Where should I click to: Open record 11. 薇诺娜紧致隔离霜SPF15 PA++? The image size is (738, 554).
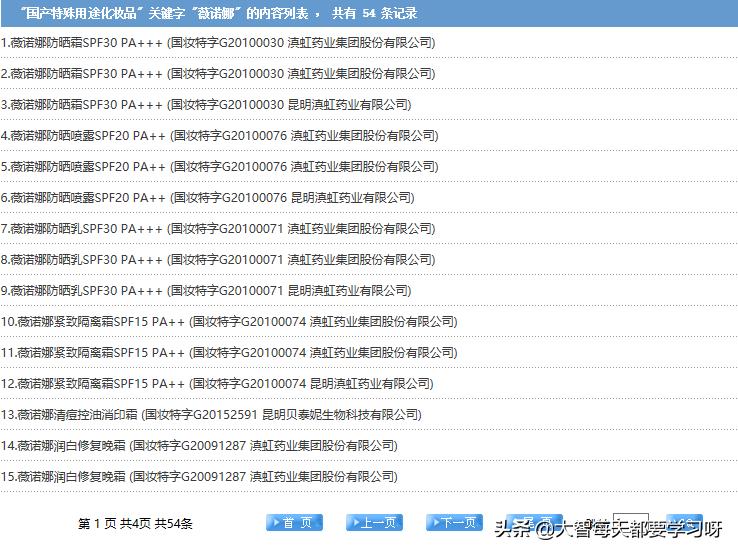pos(229,353)
